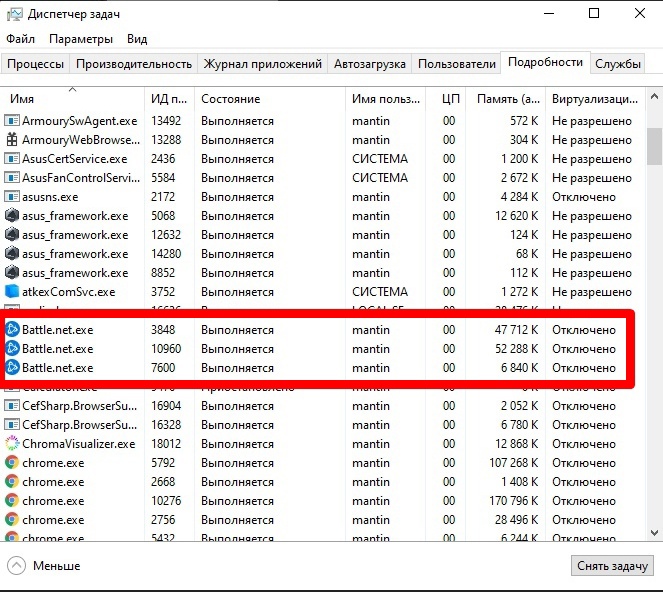This screenshot has height=592, width=663.
Task: Click the Меньше label
Action: pos(57,566)
